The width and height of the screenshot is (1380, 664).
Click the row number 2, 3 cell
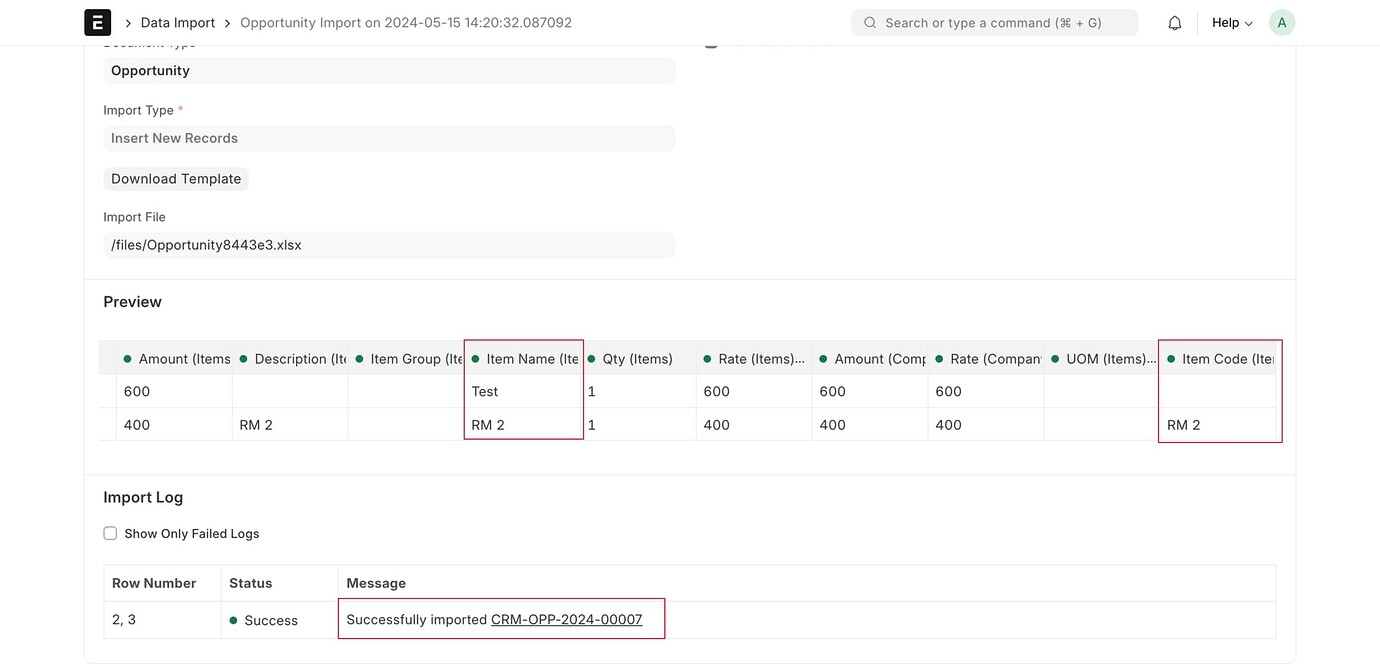pyautogui.click(x=162, y=619)
